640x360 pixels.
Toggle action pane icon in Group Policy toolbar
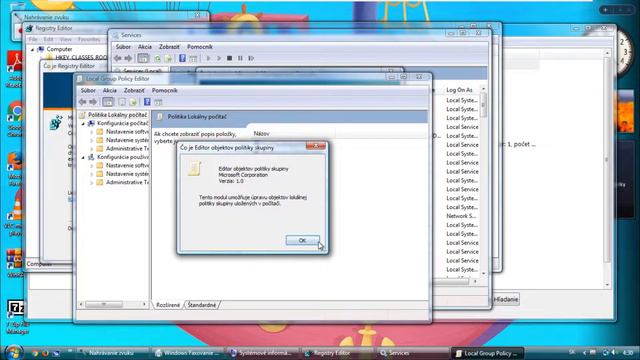pos(158,102)
